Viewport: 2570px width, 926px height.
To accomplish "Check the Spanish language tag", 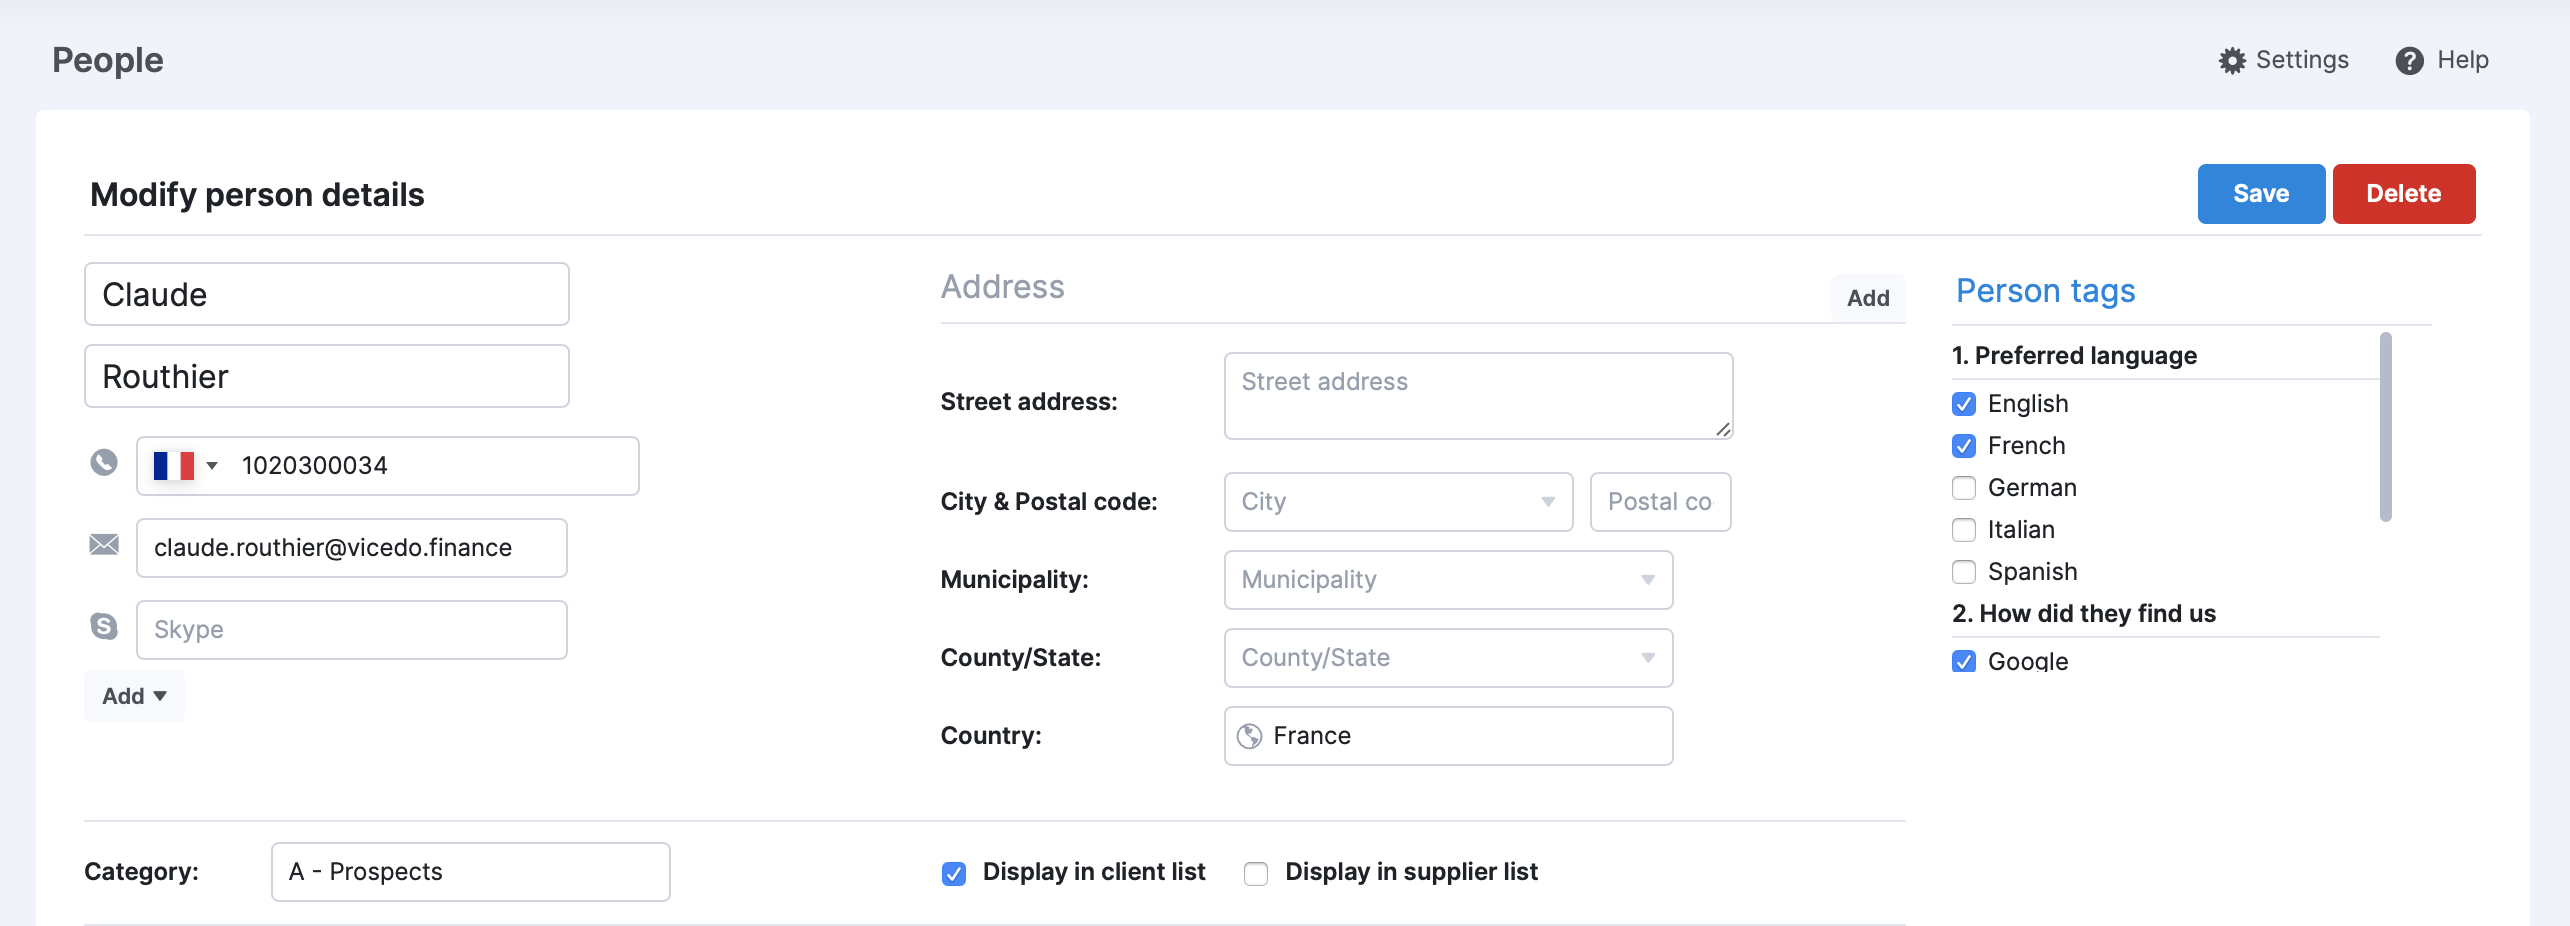I will (1964, 572).
